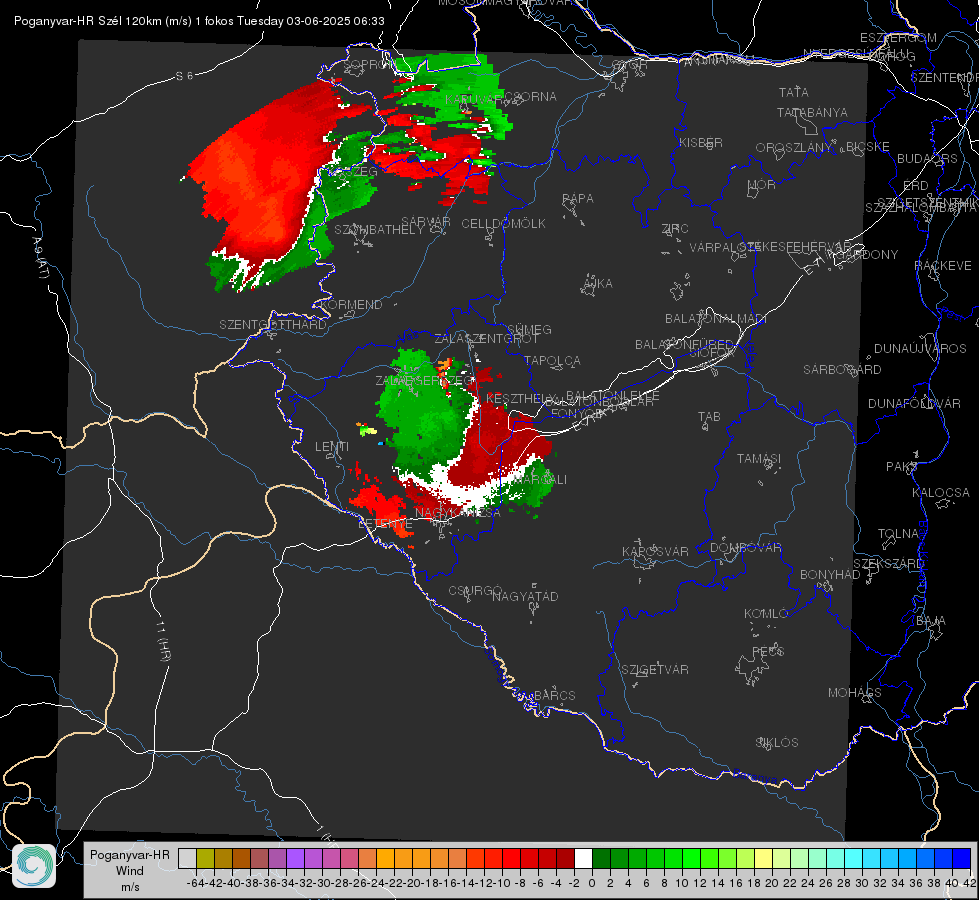Click the DOMBOVAR city label
The width and height of the screenshot is (979, 900).
pyautogui.click(x=745, y=548)
